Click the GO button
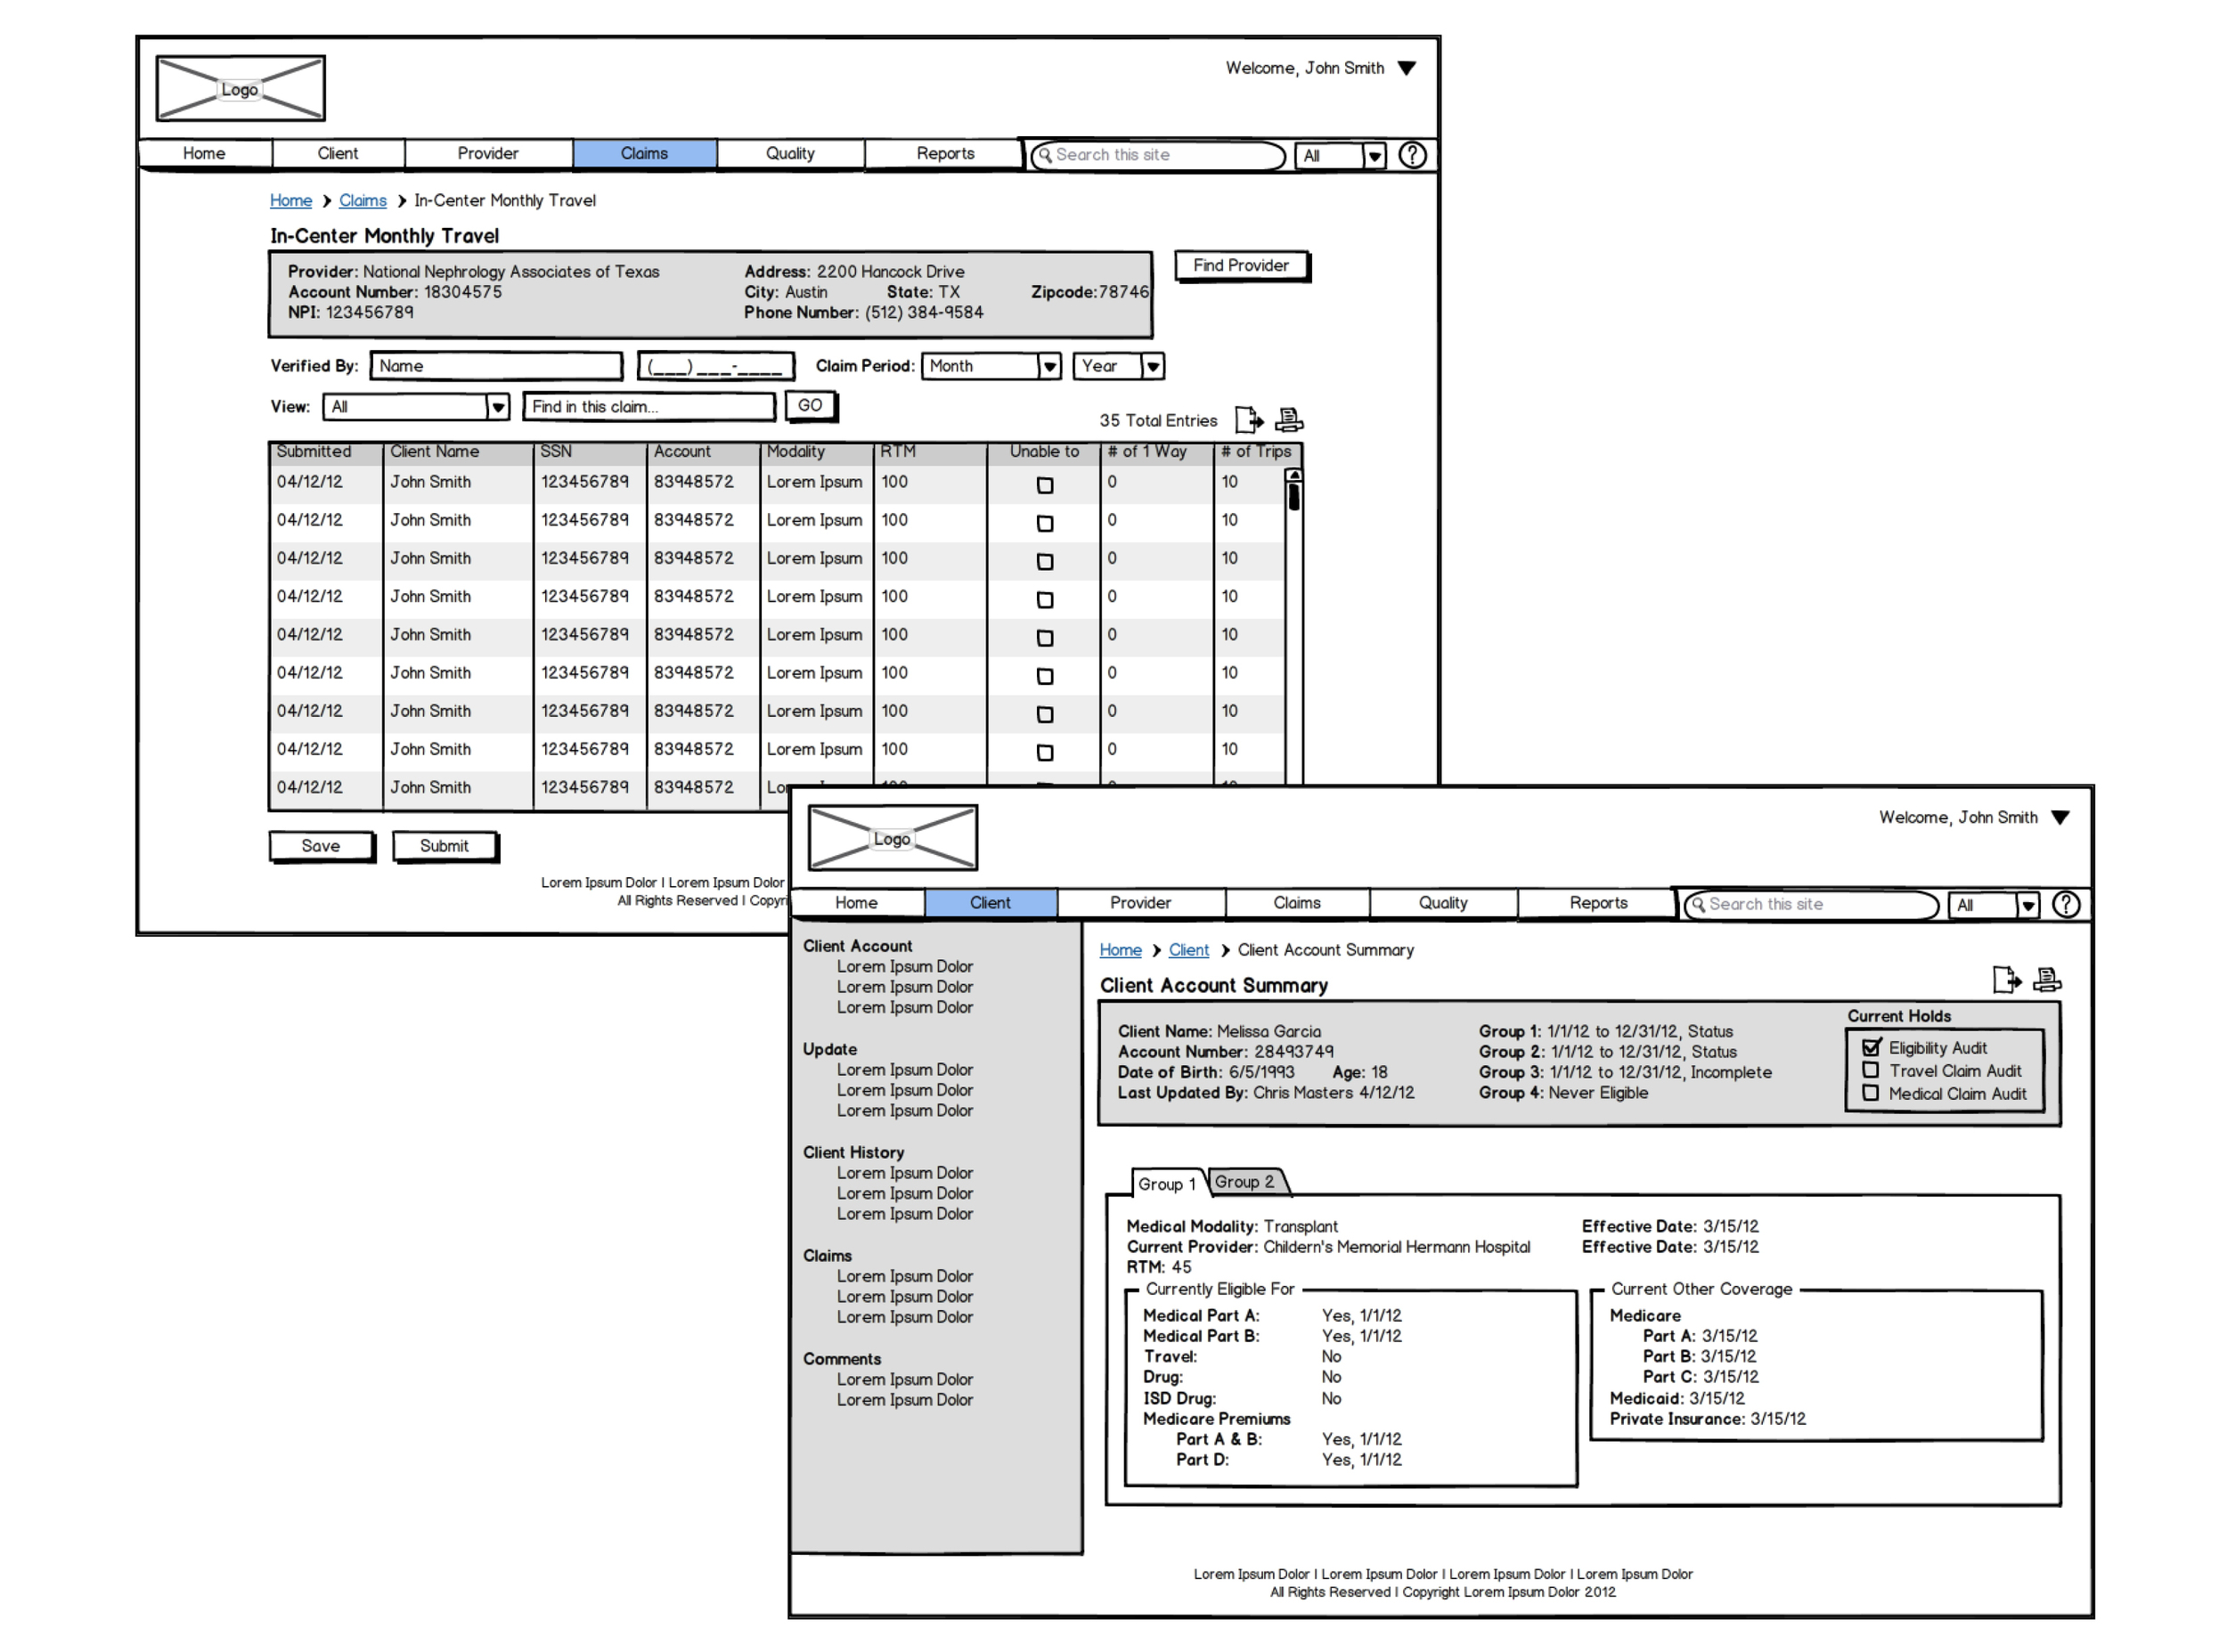Image resolution: width=2227 pixels, height=1652 pixels. click(x=810, y=405)
